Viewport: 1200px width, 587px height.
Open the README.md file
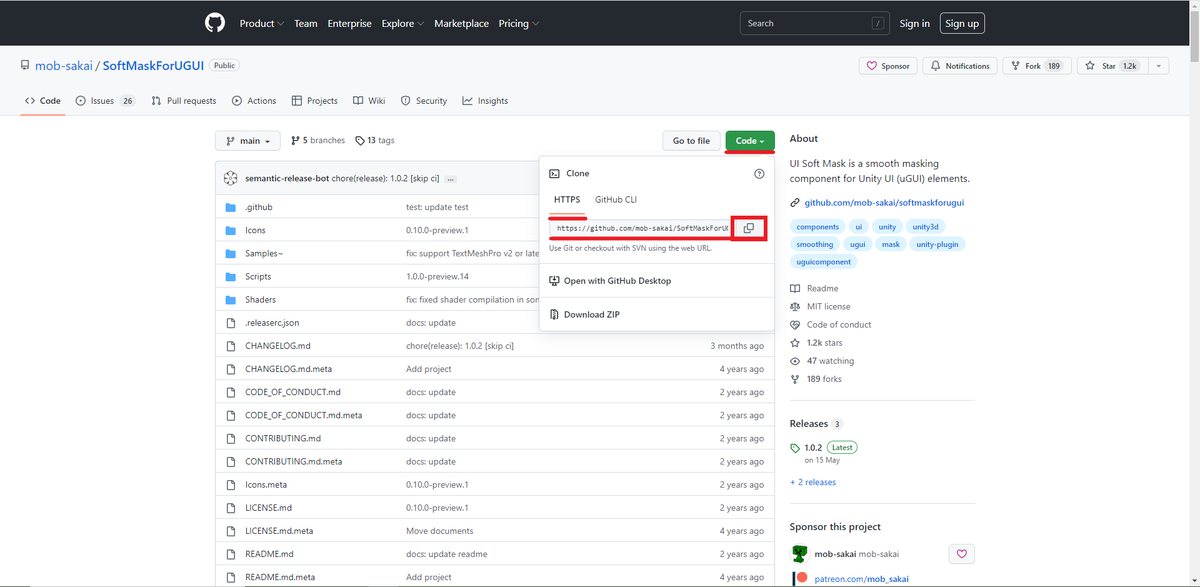269,554
